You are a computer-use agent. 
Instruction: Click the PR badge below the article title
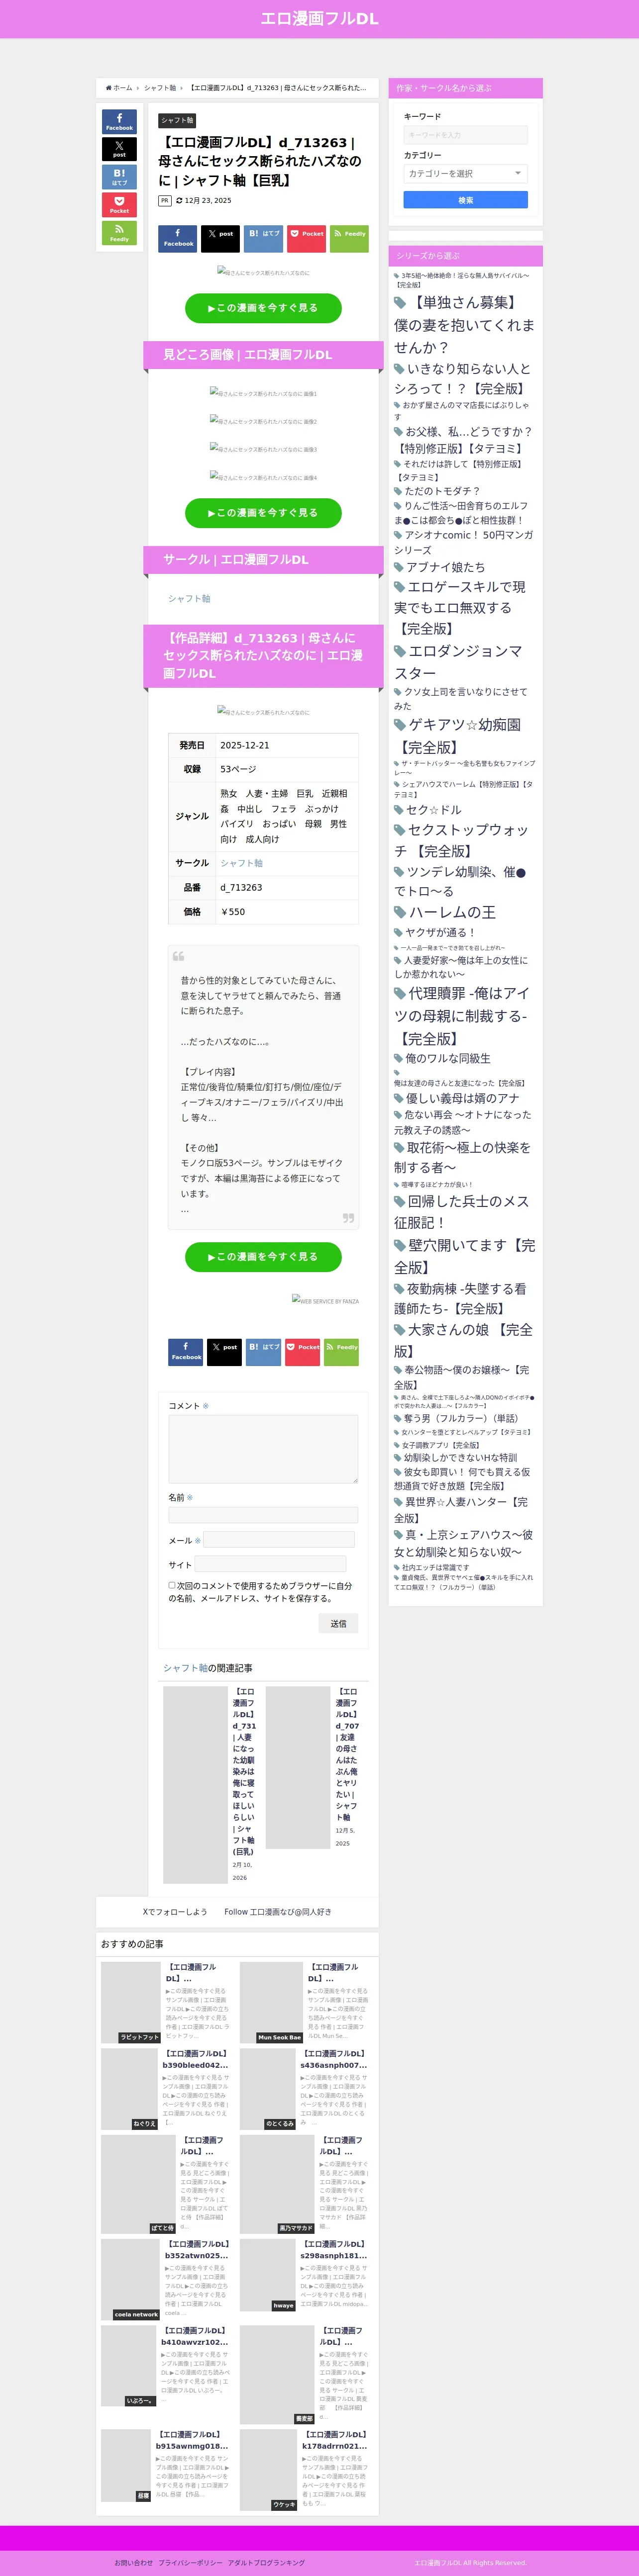tap(165, 200)
